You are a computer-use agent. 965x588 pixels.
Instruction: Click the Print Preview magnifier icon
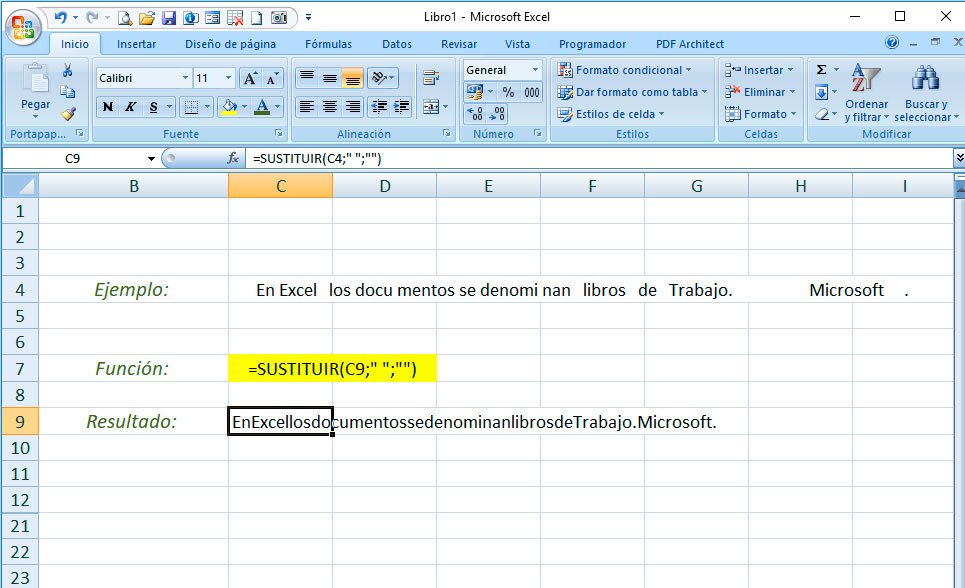(125, 18)
